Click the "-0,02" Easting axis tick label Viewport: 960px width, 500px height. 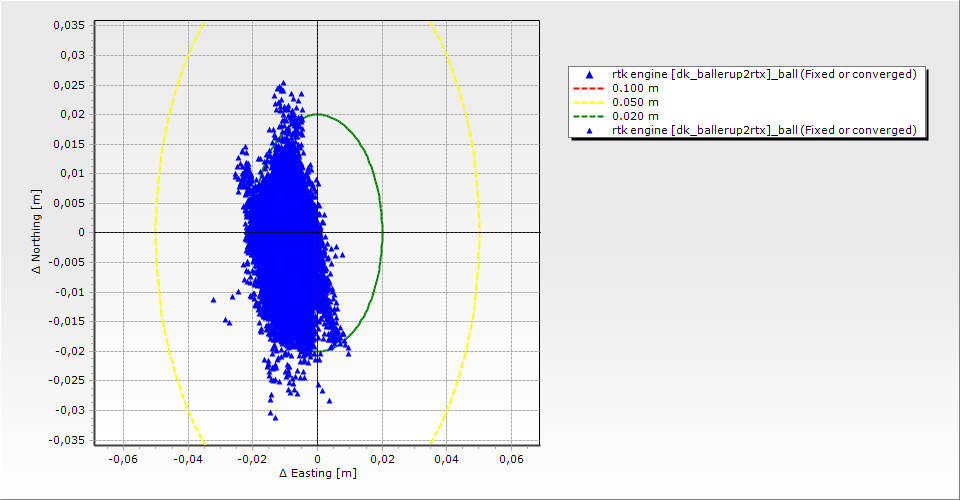point(252,459)
